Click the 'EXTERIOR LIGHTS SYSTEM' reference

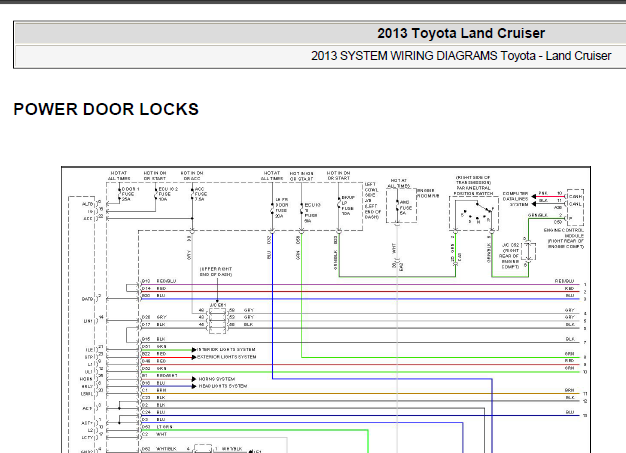(x=227, y=357)
